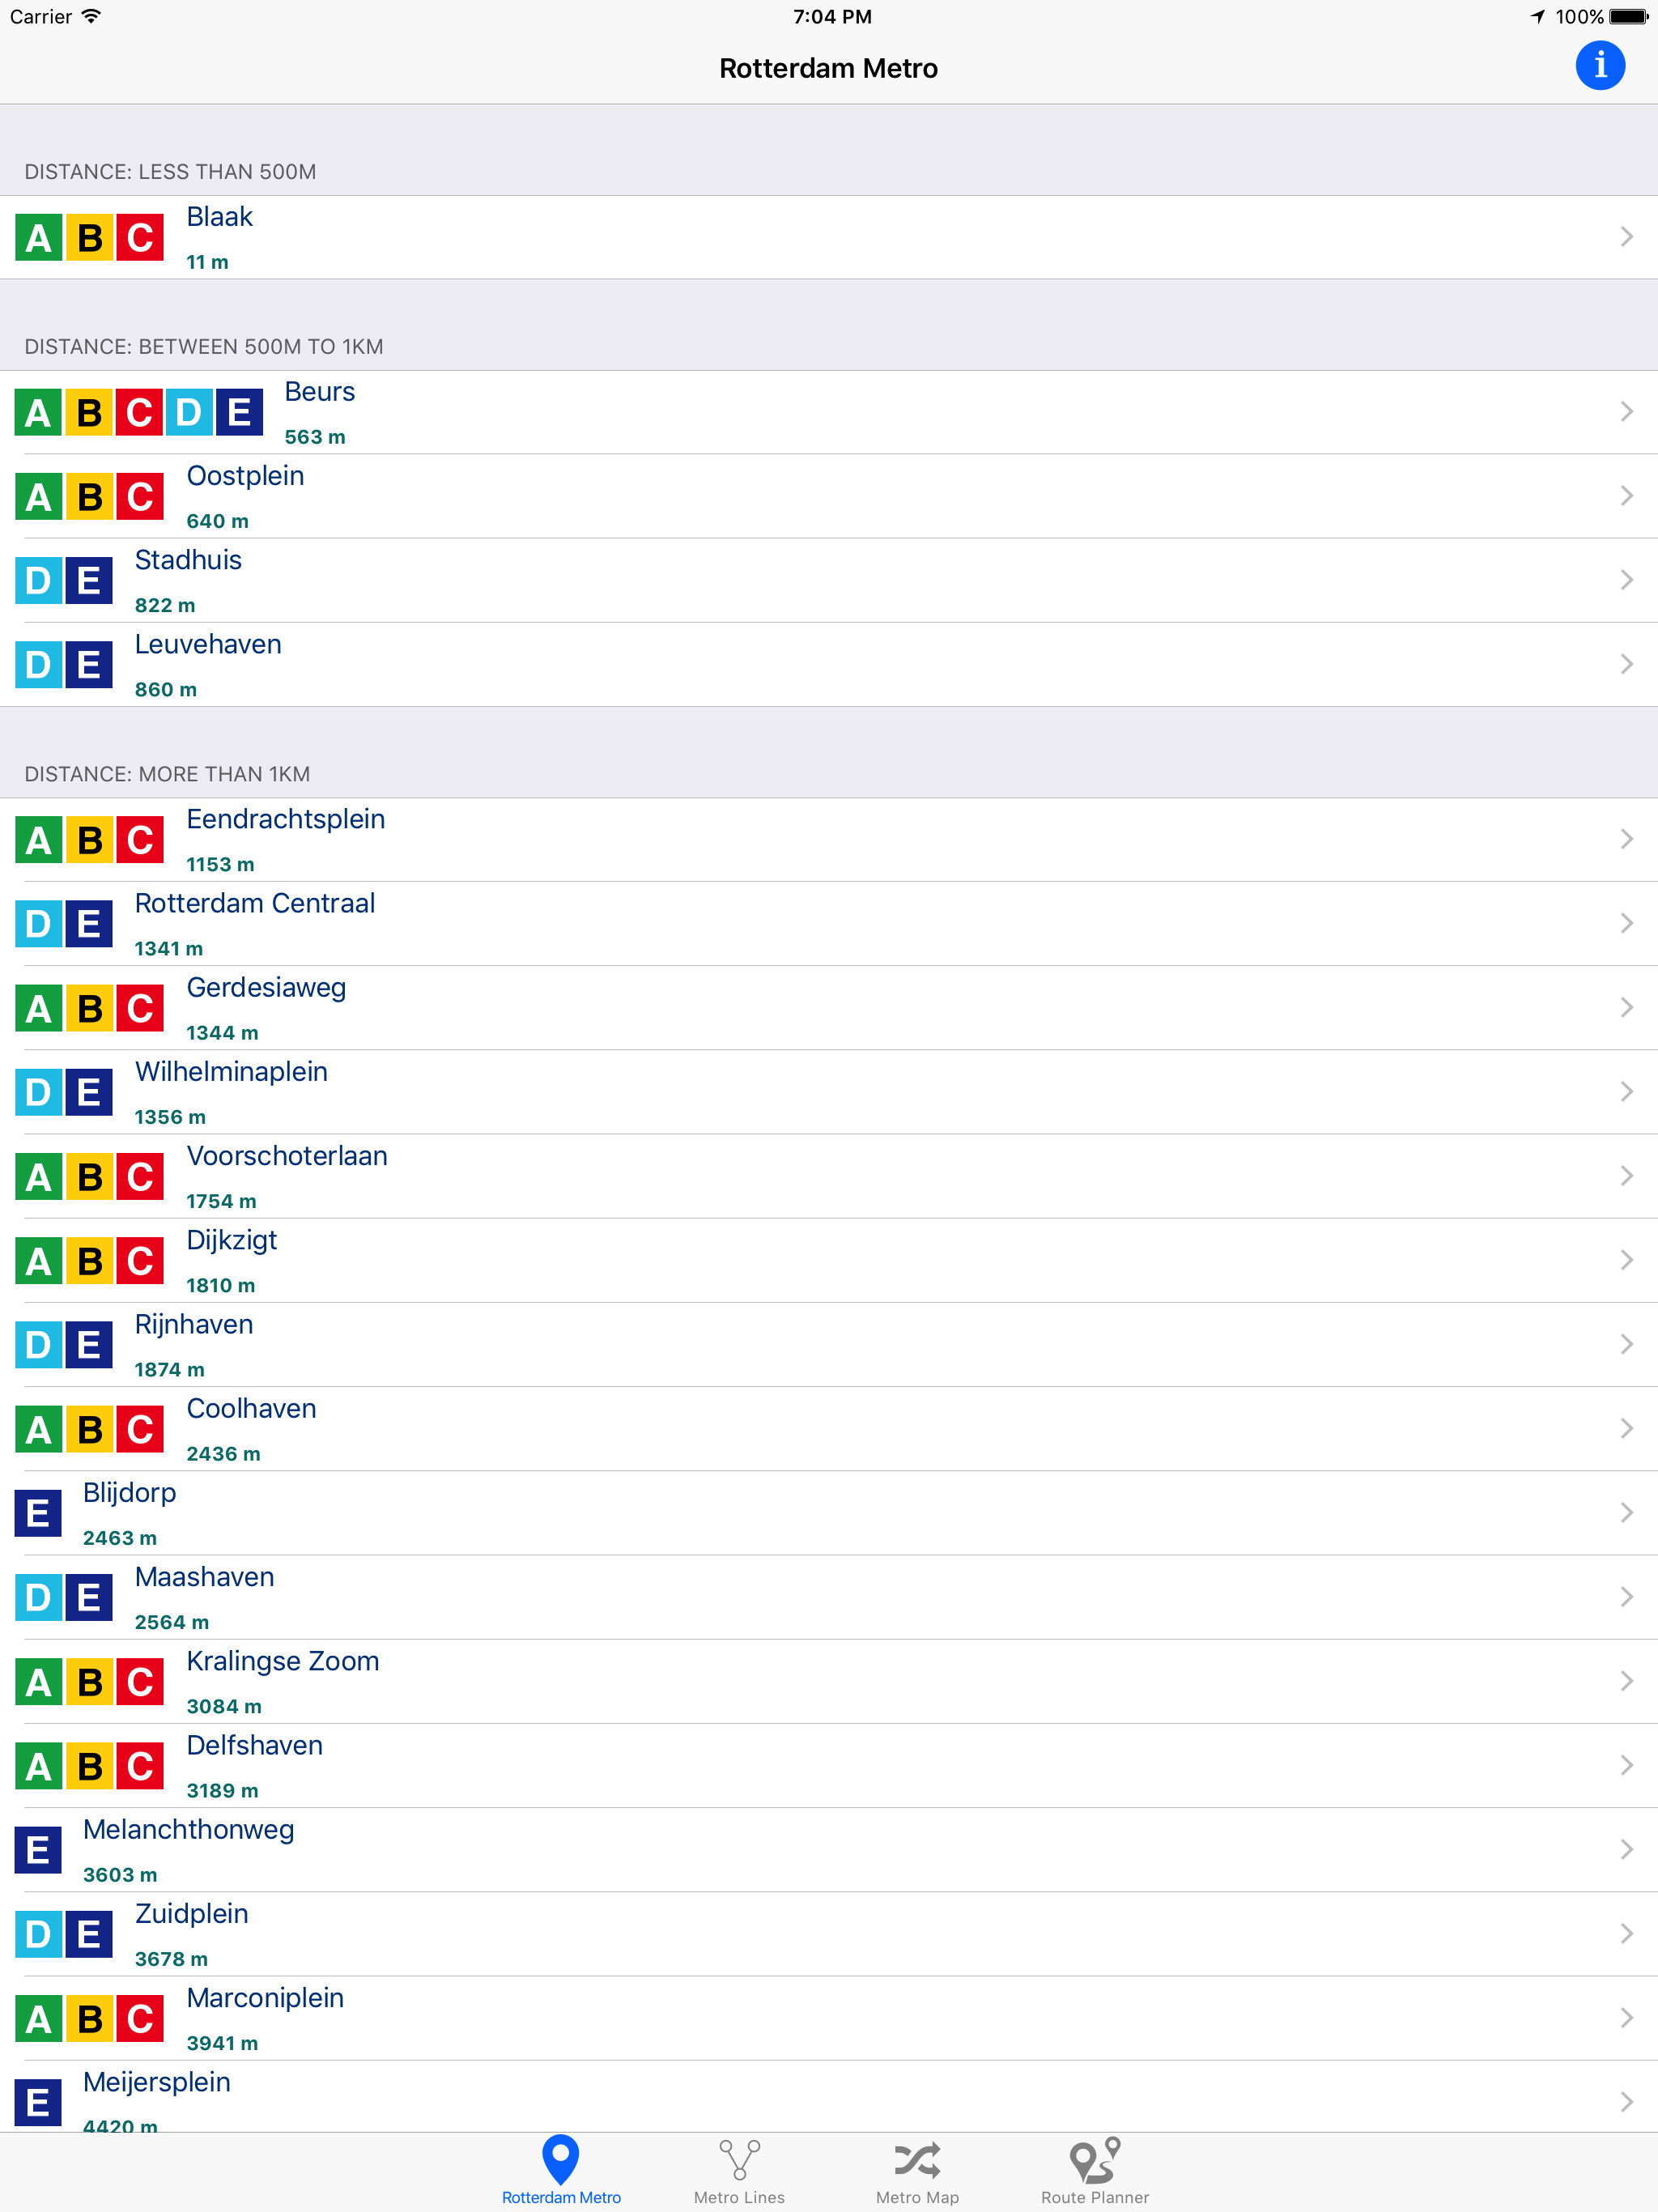Image resolution: width=1658 pixels, height=2212 pixels.
Task: Click line C badge for Delfshaven
Action: 140,1766
